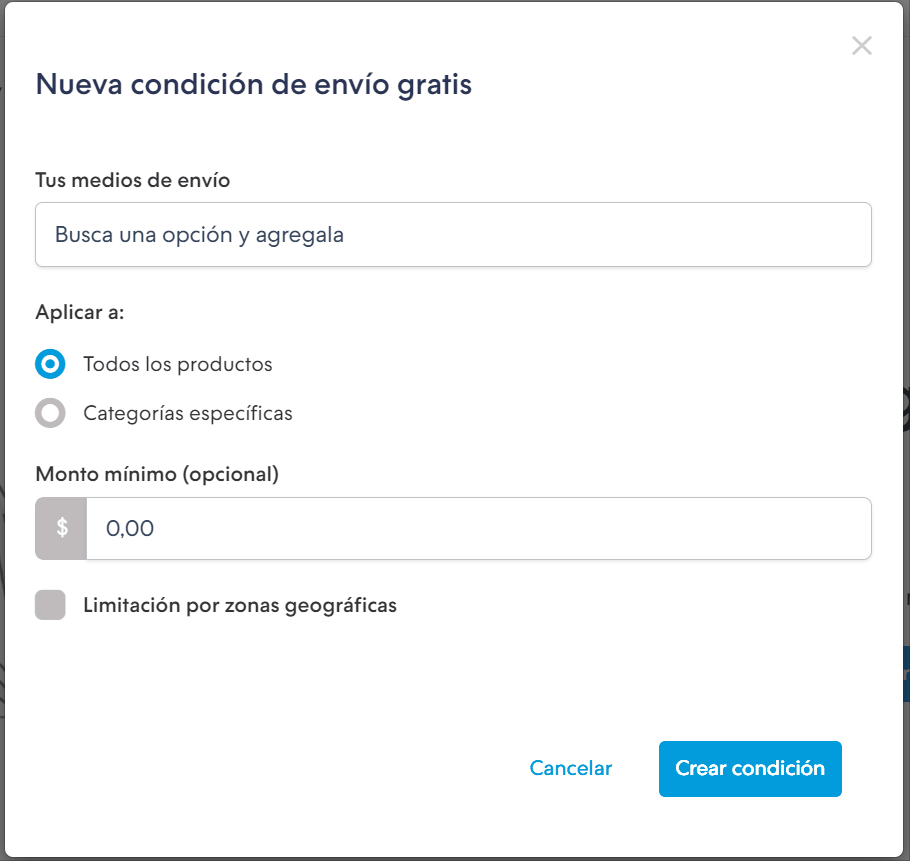Viewport: 910px width, 861px height.
Task: Cancel the new condition with Cancelar
Action: coord(570,768)
